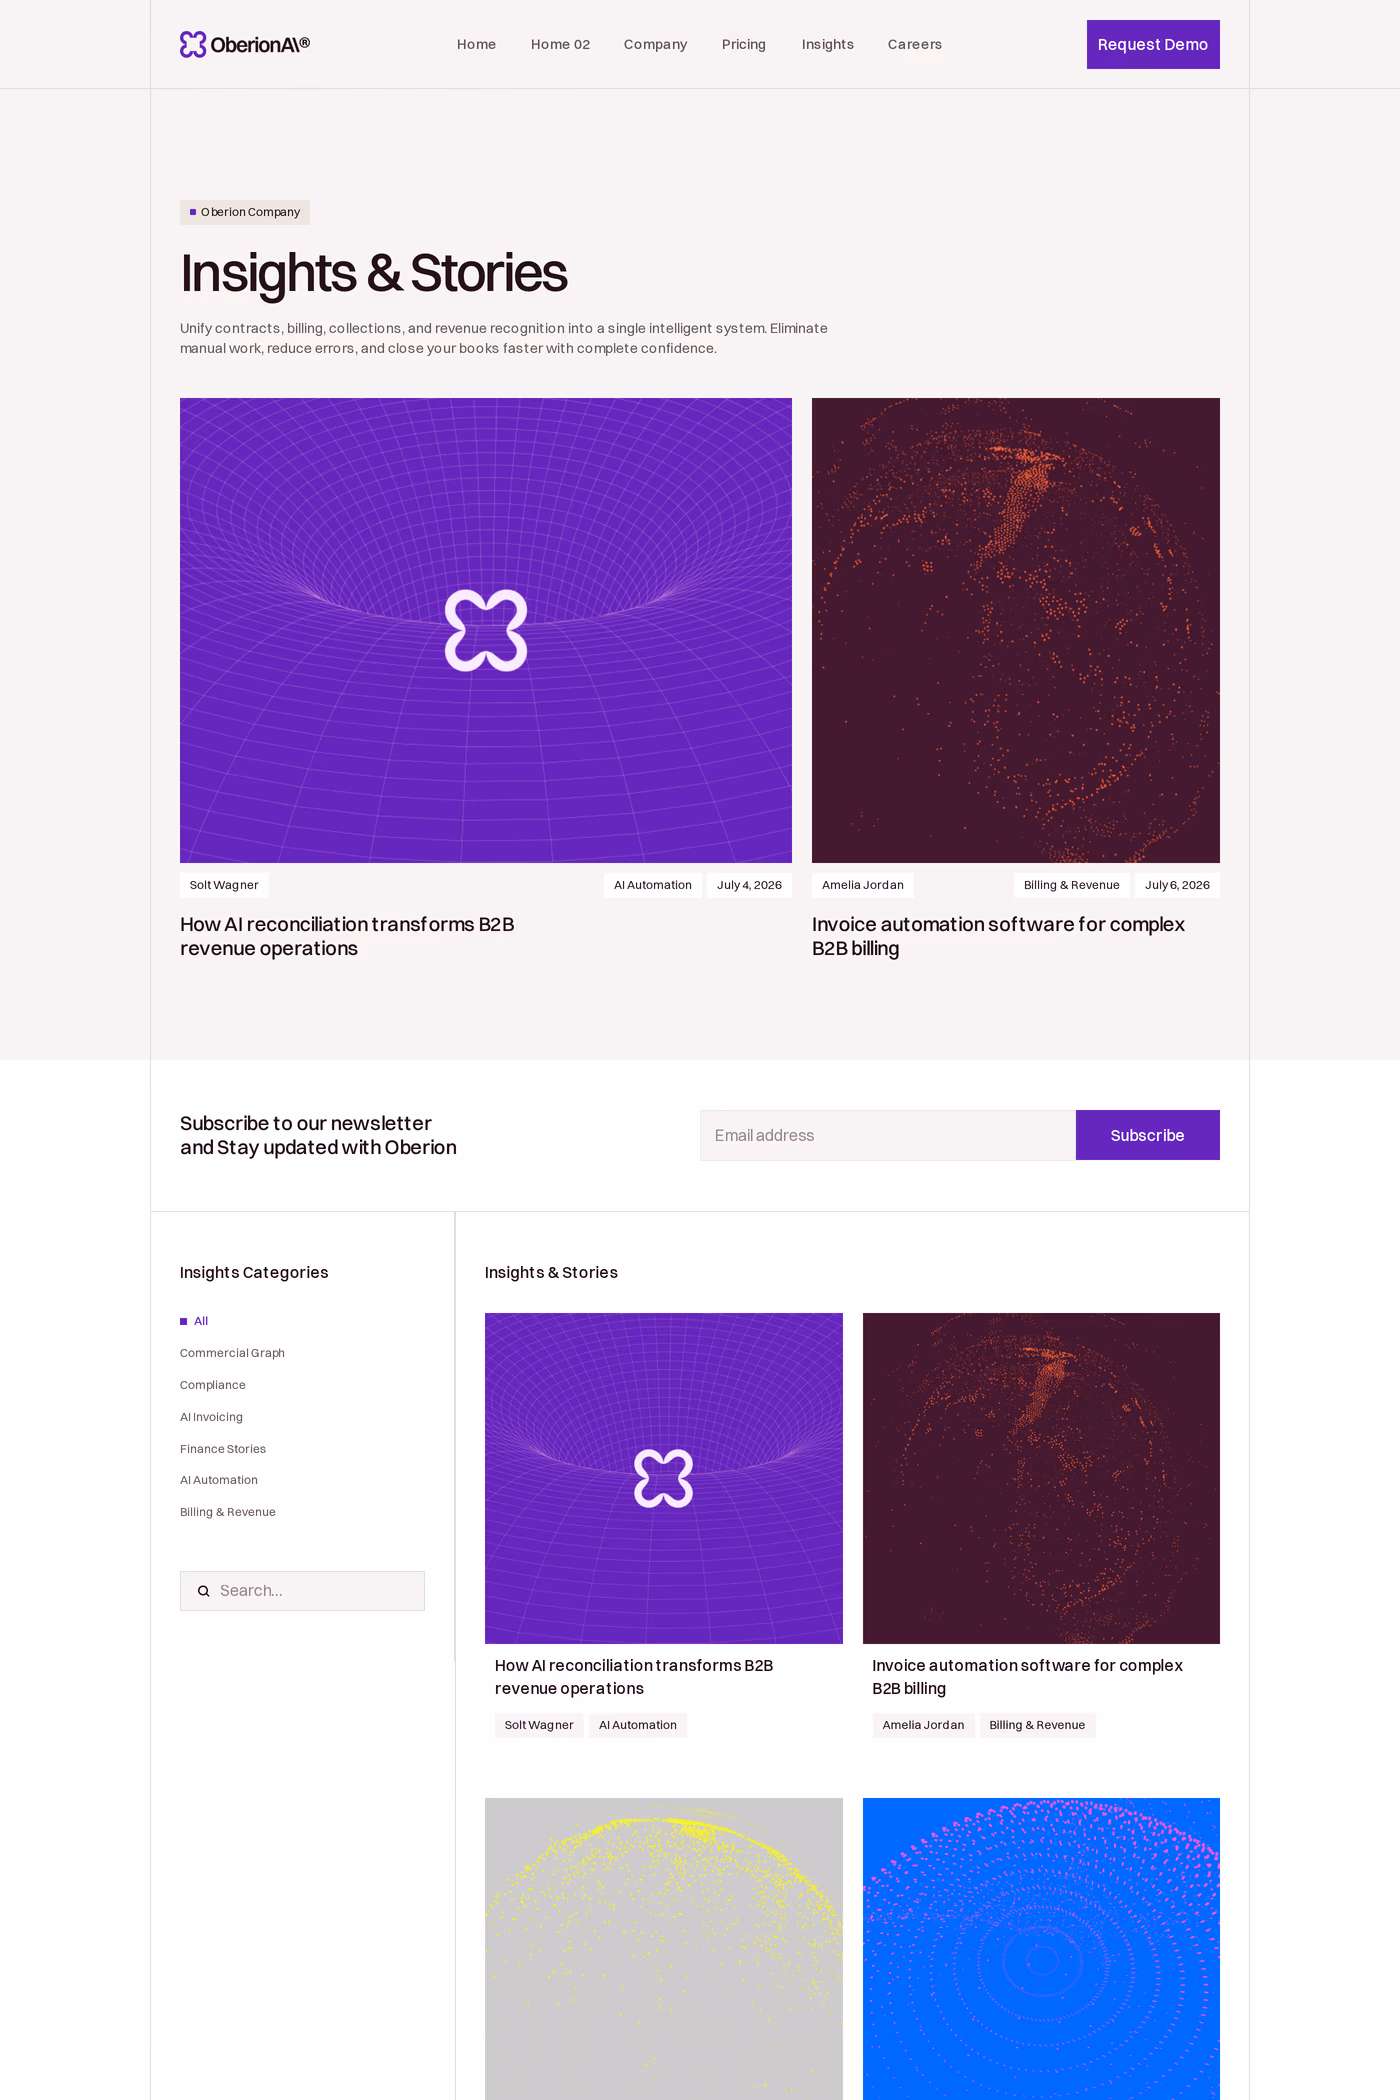This screenshot has width=1400, height=2100.
Task: Select Insights in the top navigation
Action: (x=827, y=44)
